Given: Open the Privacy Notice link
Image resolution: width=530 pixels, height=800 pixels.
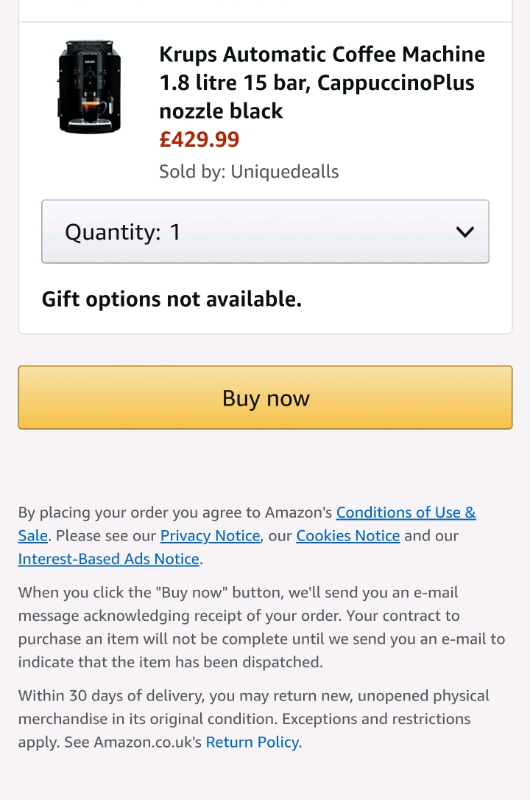Looking at the screenshot, I should point(210,536).
